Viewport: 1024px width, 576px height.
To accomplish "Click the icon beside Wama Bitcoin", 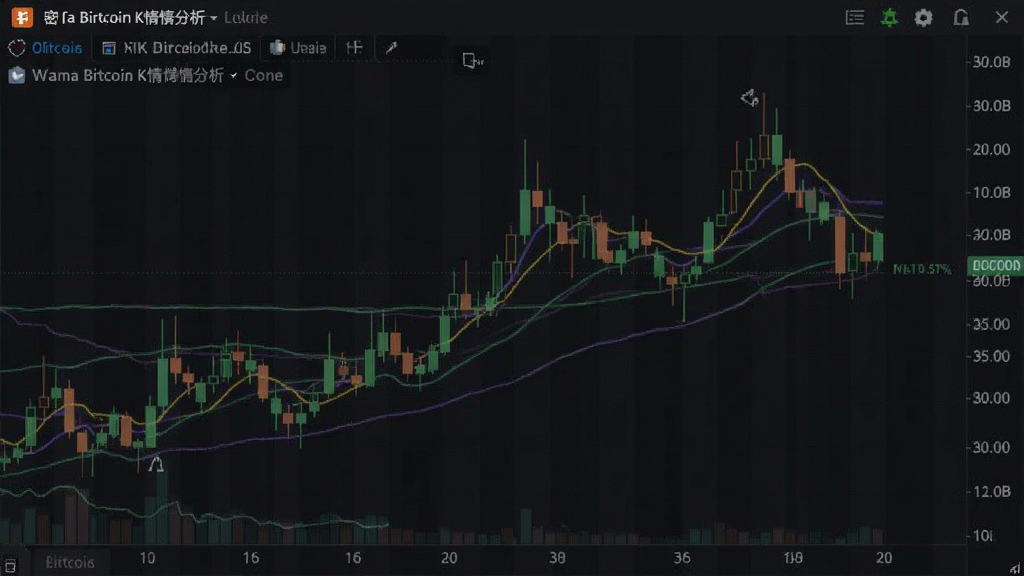I will pos(16,76).
